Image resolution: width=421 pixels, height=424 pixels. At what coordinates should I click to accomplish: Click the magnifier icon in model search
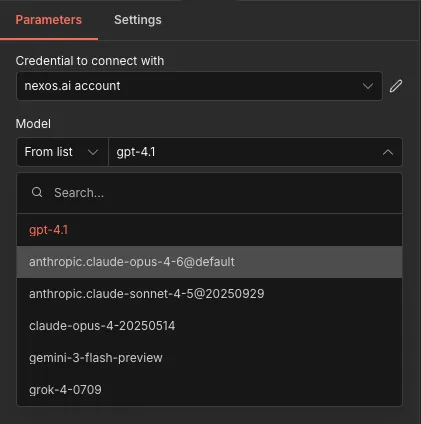37,192
